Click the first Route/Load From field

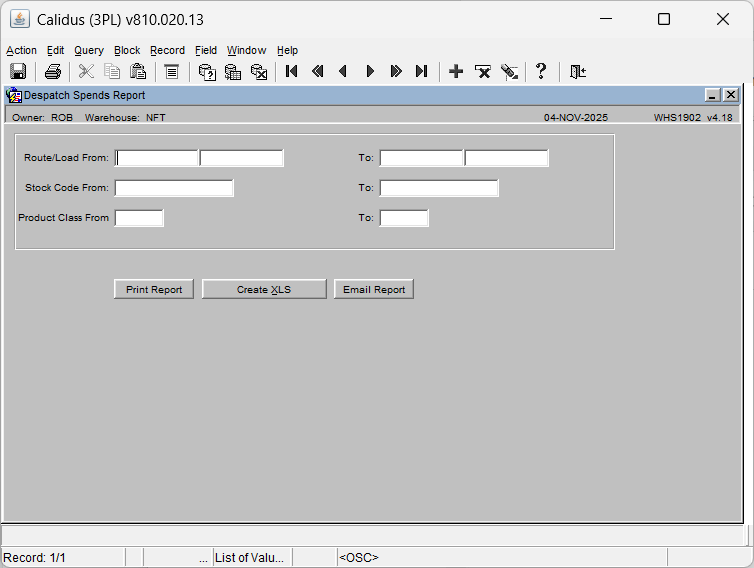click(x=157, y=158)
